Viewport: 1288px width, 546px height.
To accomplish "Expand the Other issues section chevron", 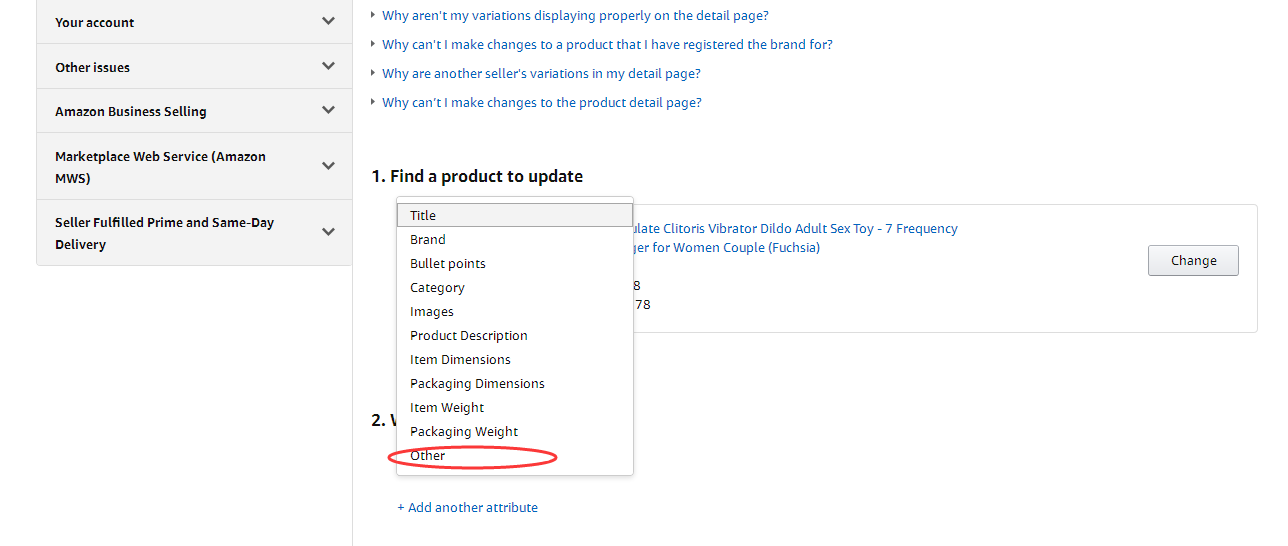I will [x=328, y=66].
